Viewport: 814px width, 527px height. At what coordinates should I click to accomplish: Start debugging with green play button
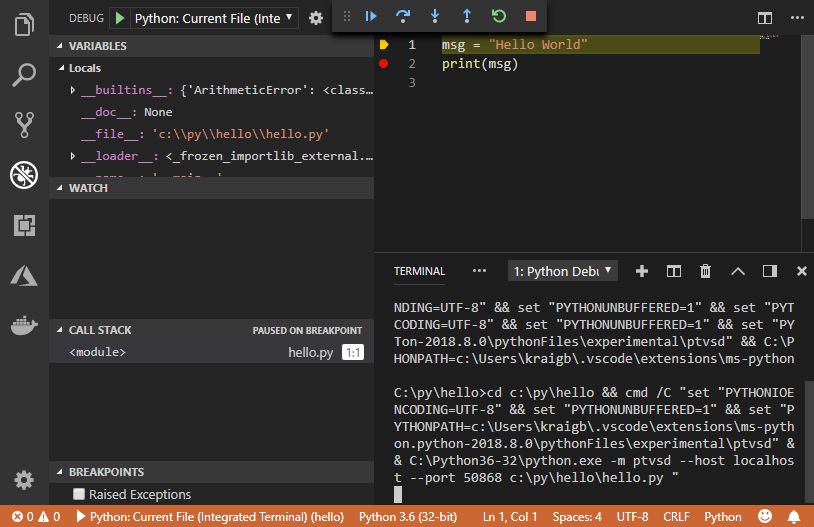point(120,18)
